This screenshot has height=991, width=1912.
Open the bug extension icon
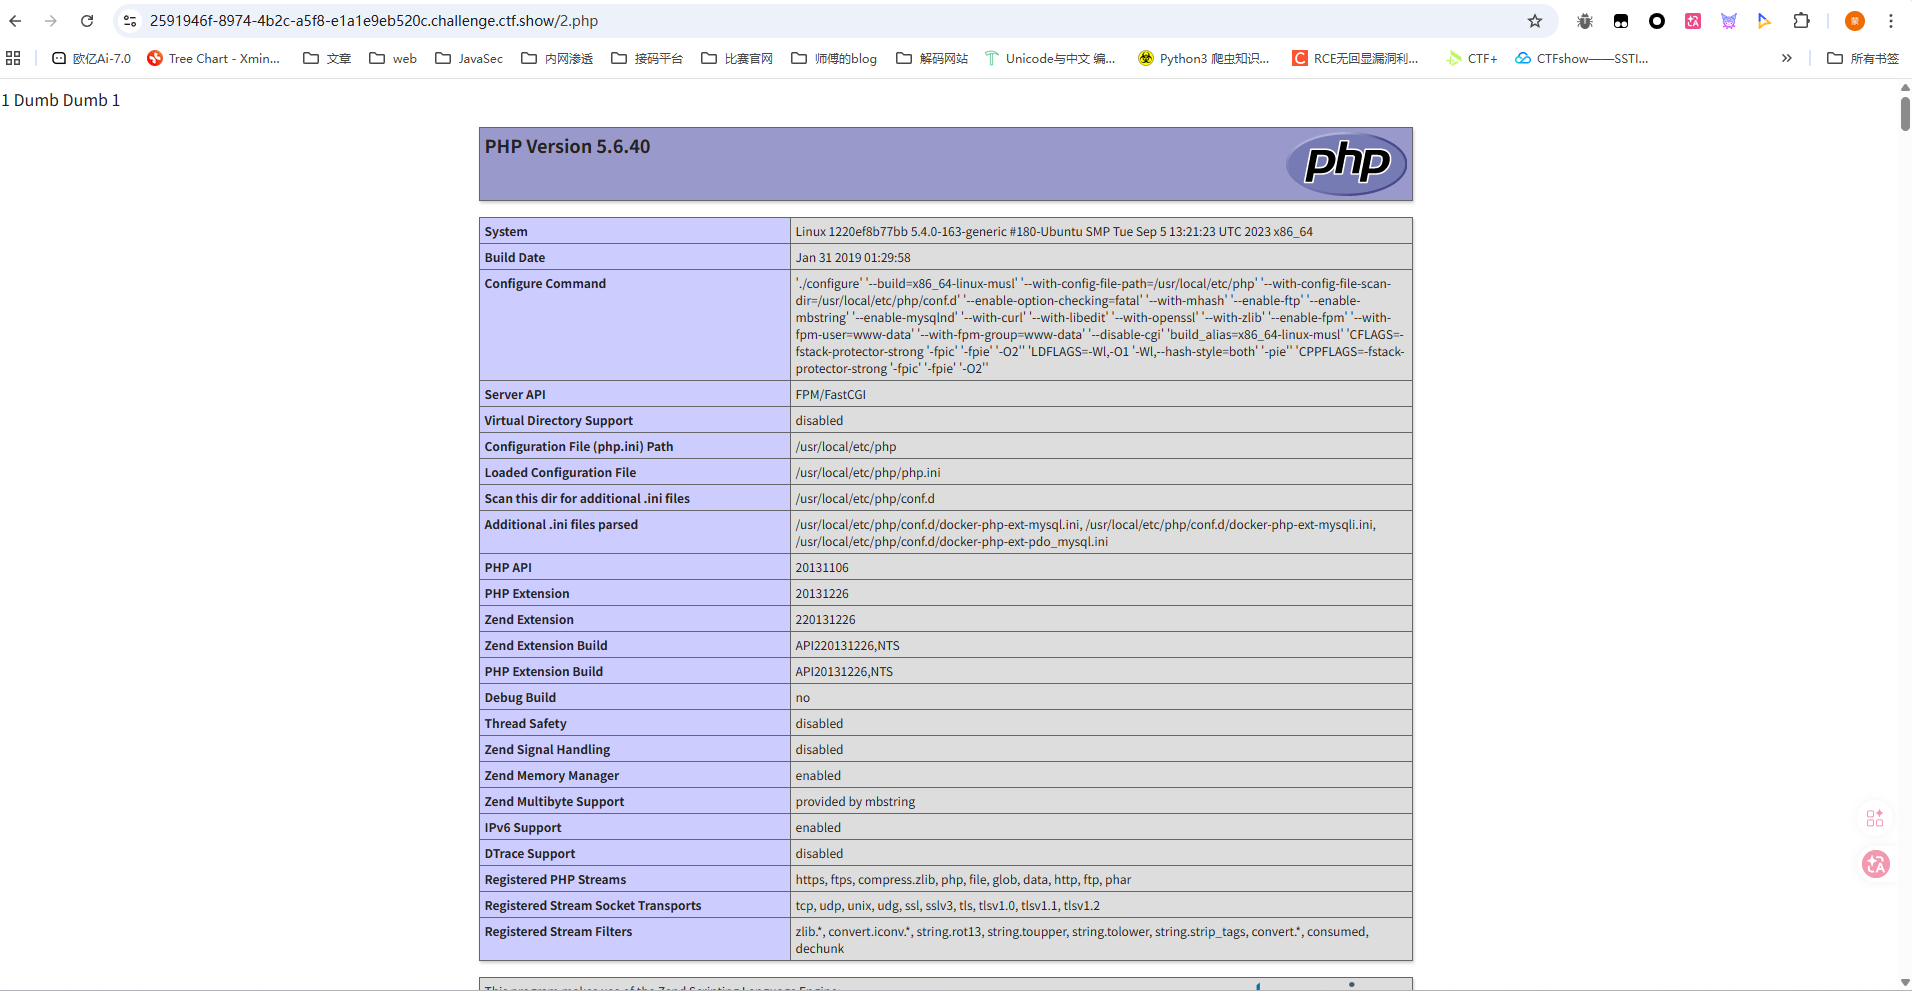(x=1585, y=21)
